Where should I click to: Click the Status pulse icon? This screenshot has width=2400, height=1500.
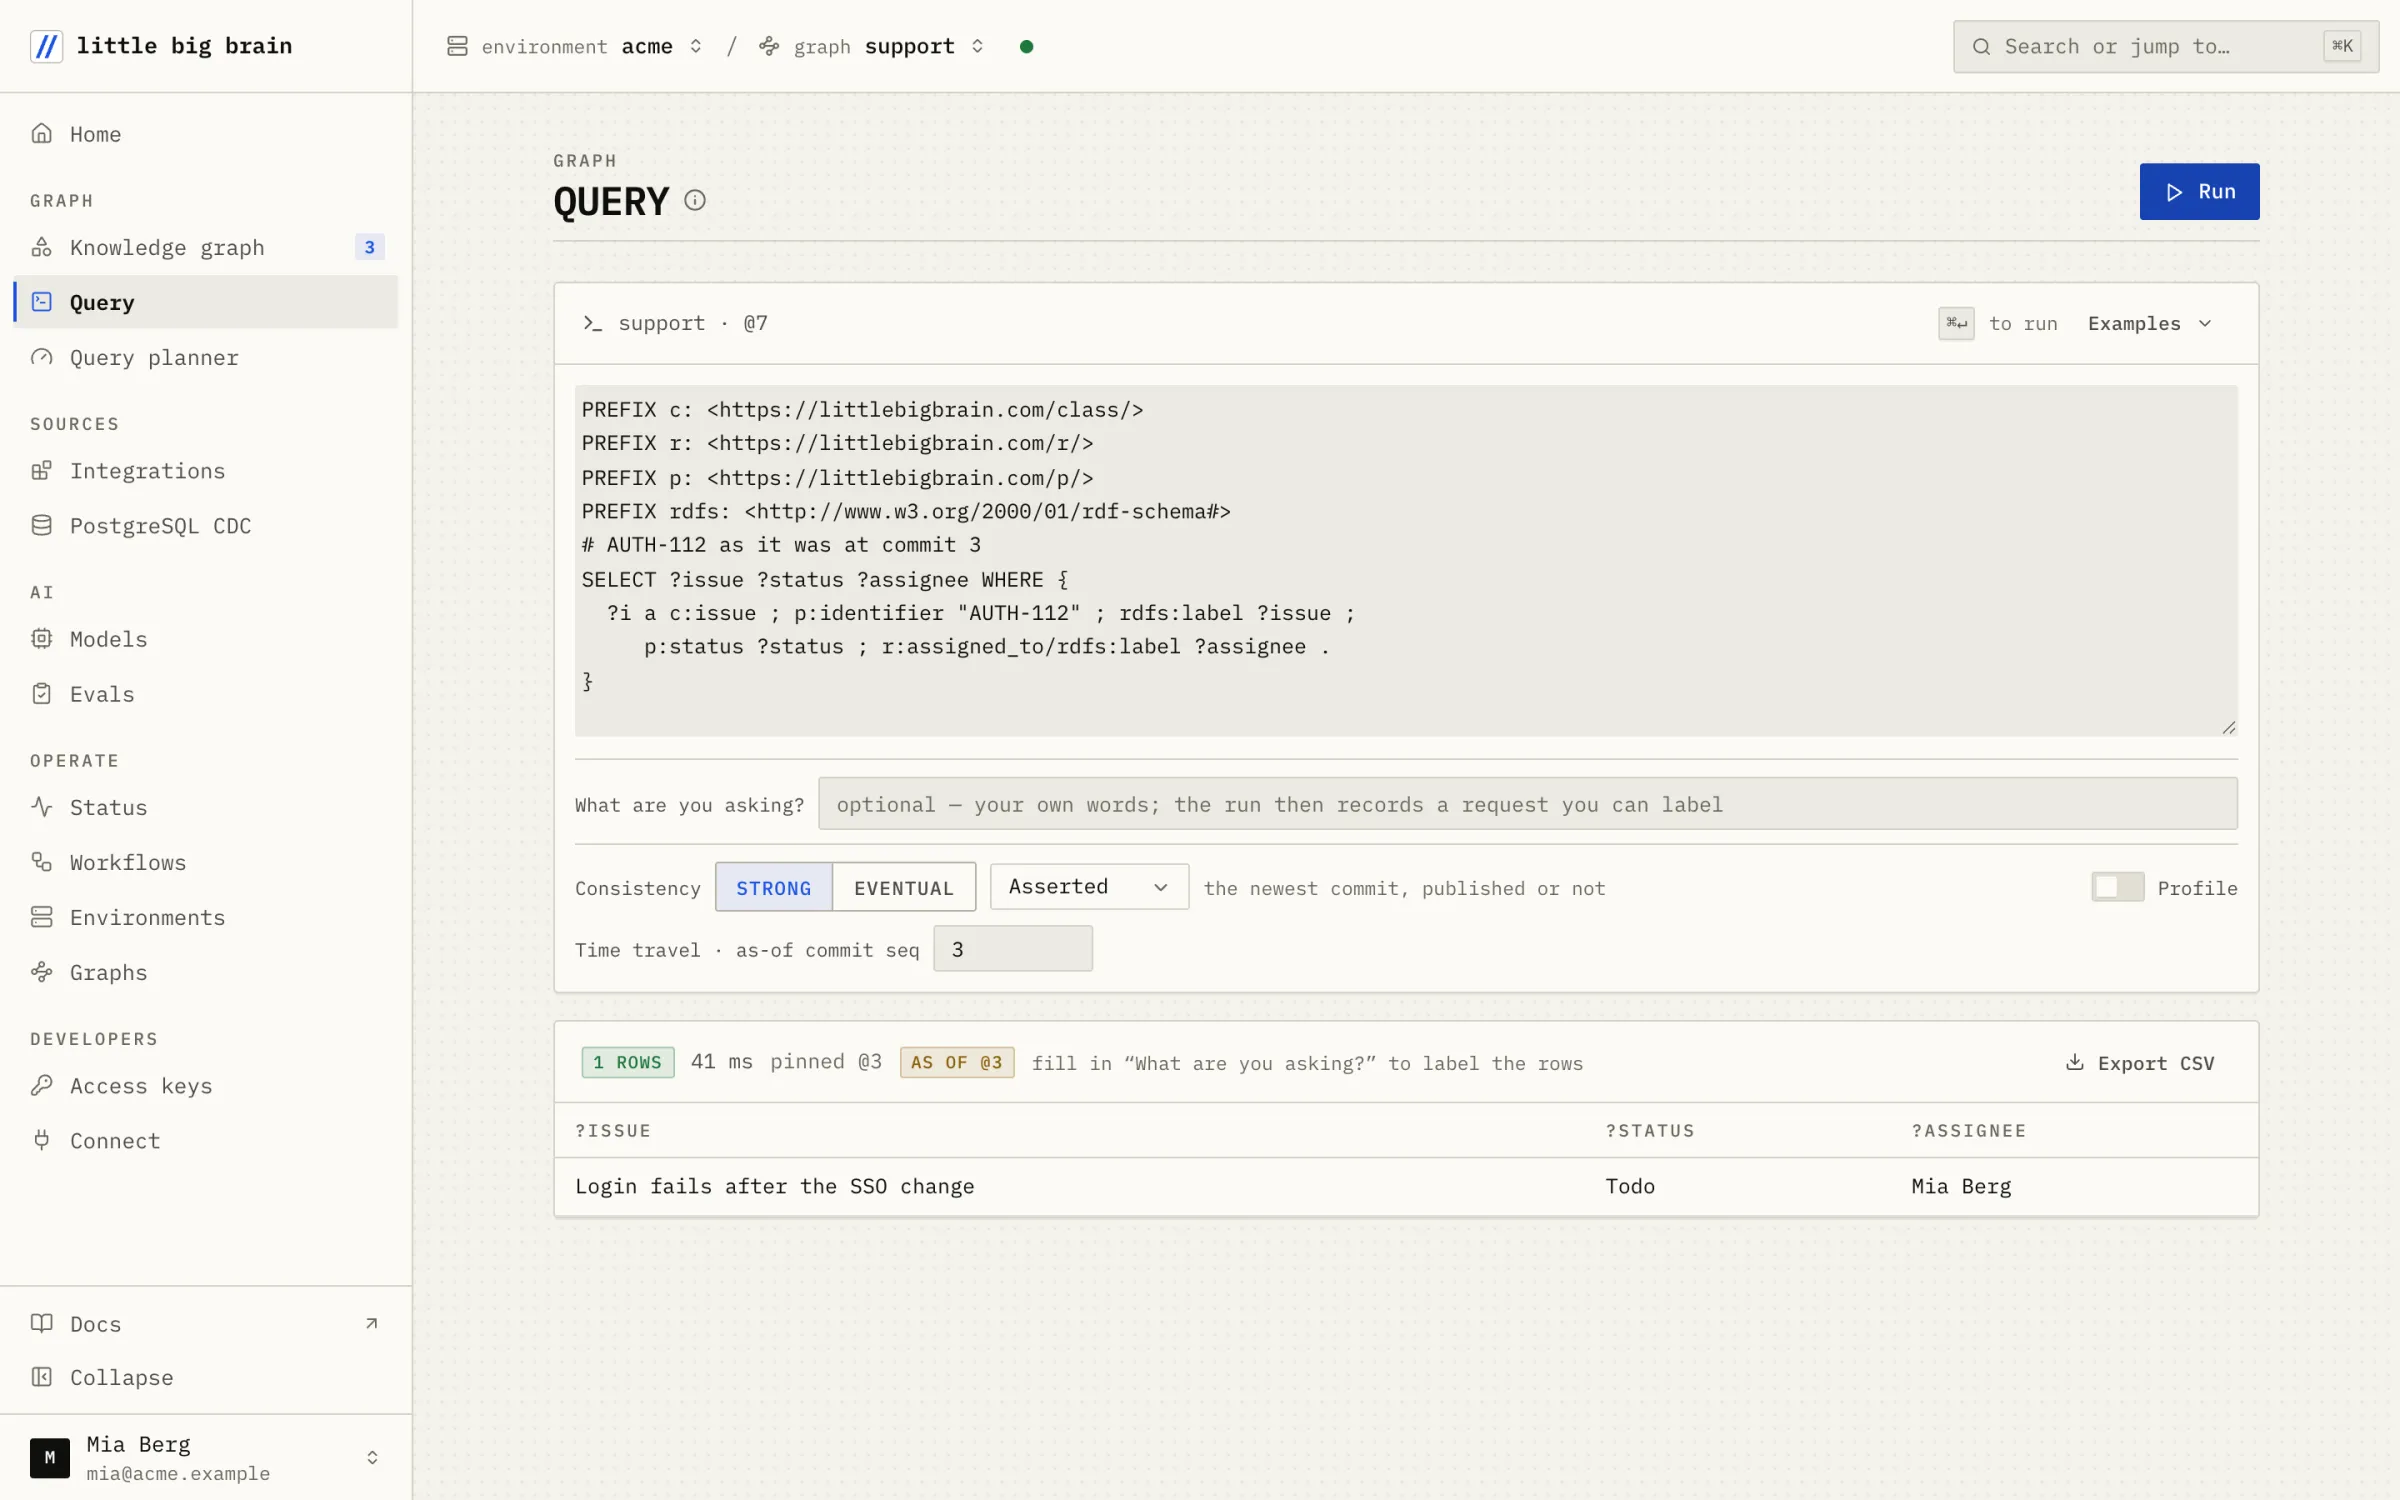[x=41, y=806]
